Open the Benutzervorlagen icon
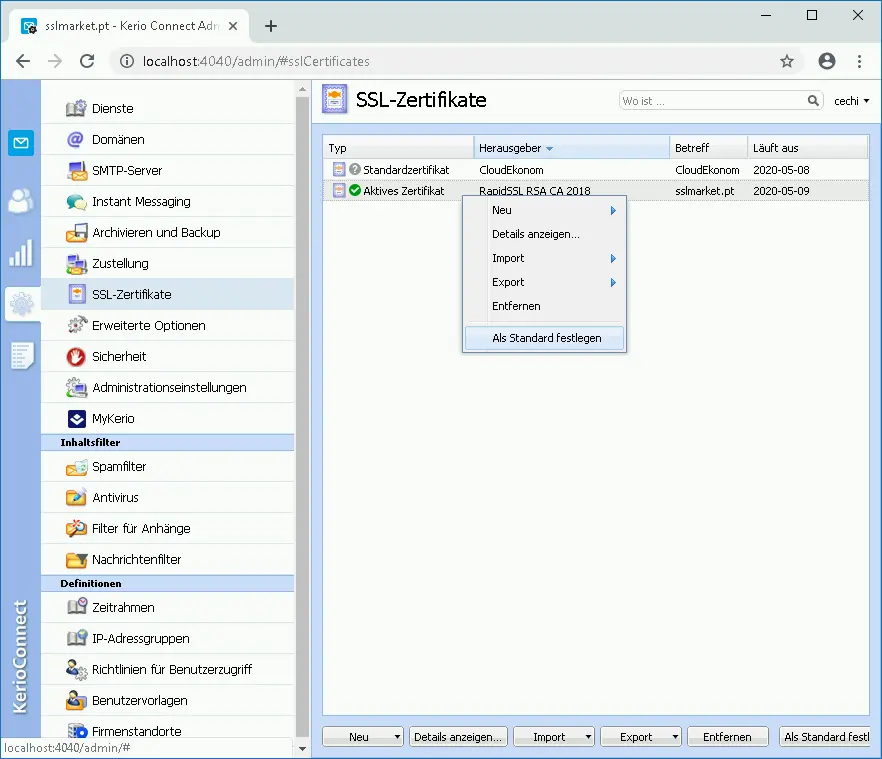 pos(76,700)
